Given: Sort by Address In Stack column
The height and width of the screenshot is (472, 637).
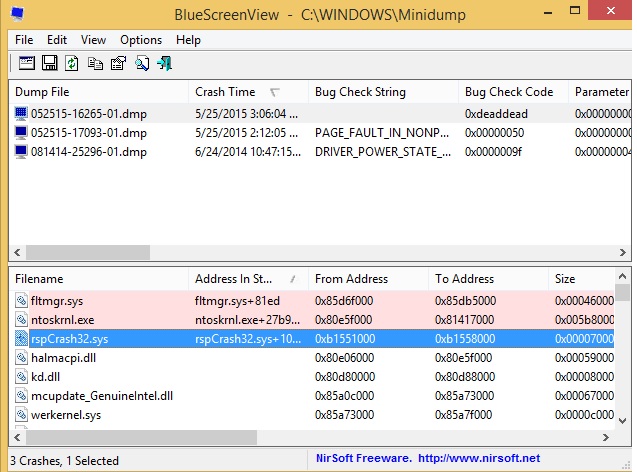Looking at the screenshot, I should pyautogui.click(x=248, y=279).
